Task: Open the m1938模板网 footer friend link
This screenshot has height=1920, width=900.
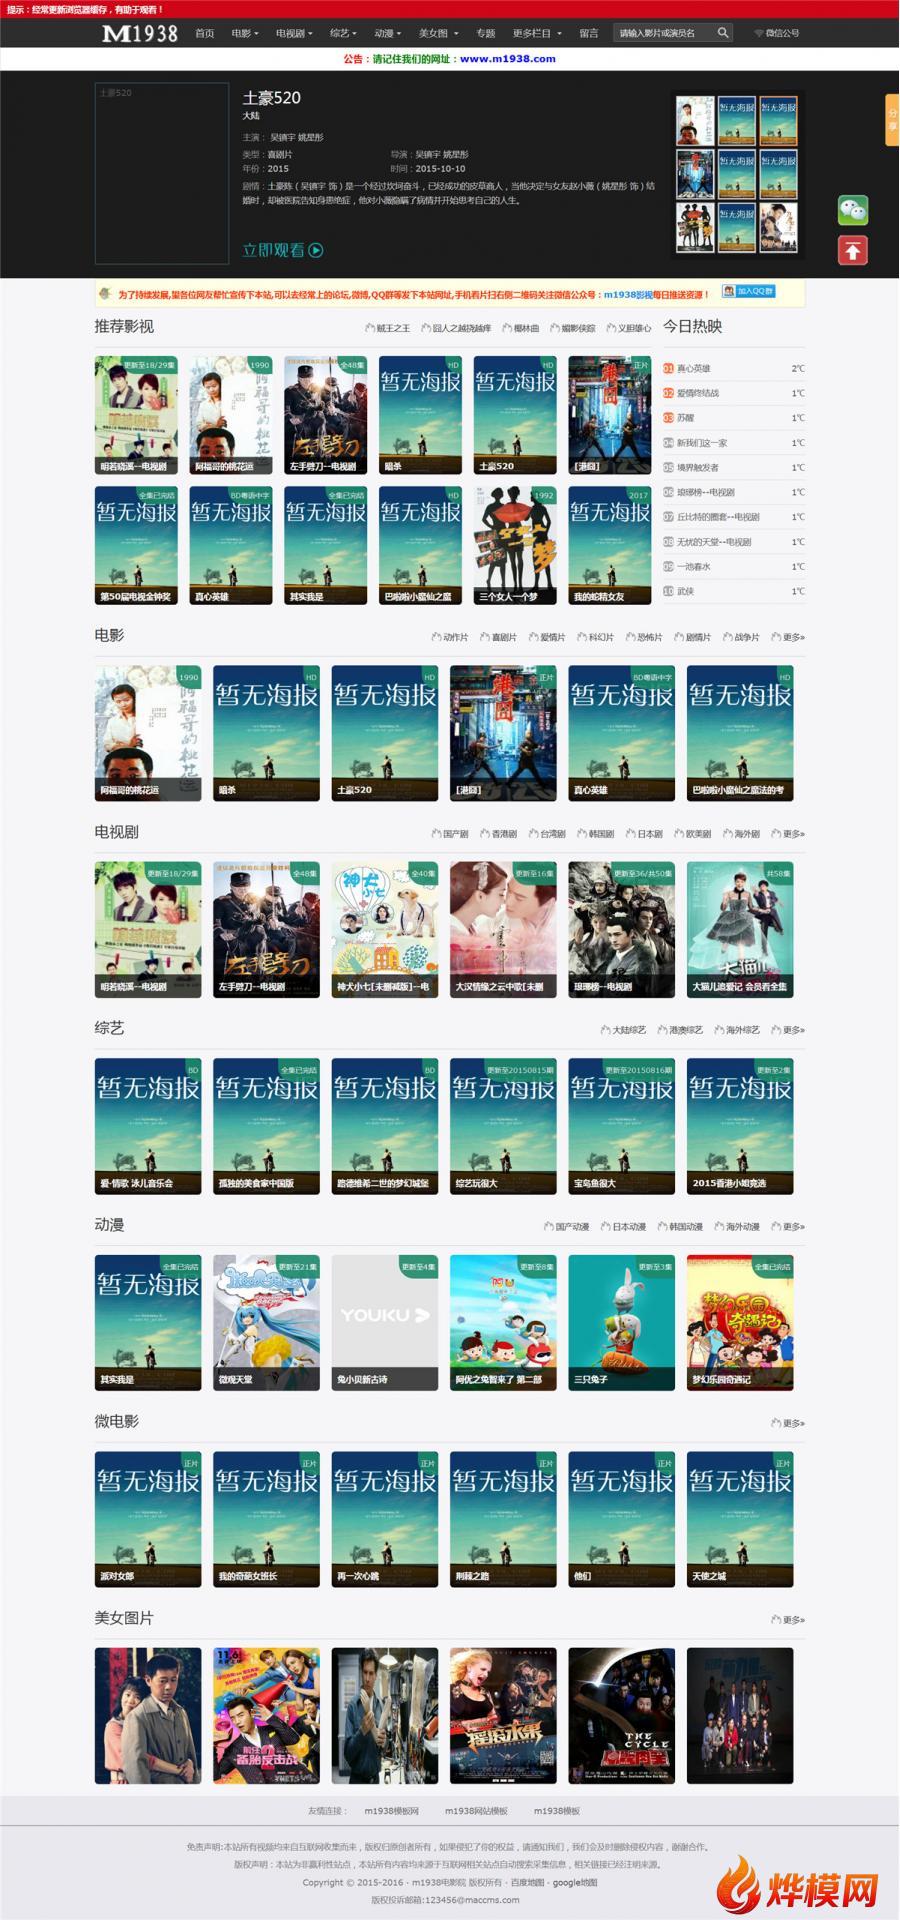Action: tap(392, 1811)
